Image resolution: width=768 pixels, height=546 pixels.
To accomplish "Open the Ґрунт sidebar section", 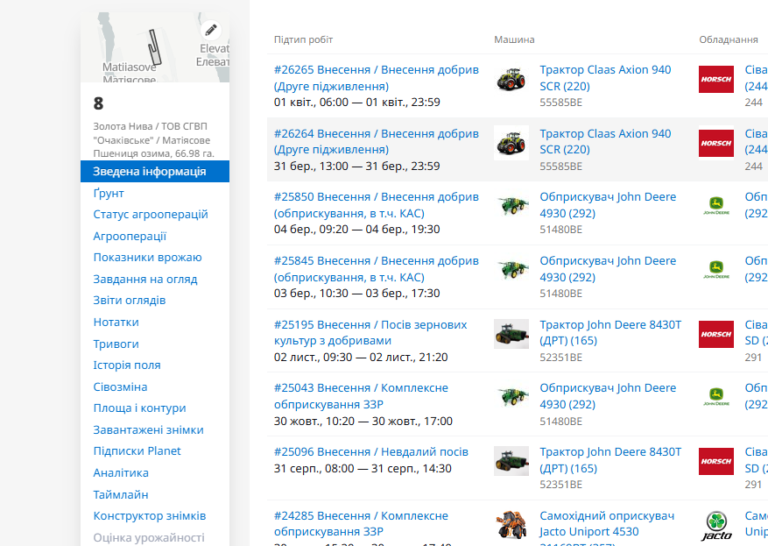I will [109, 193].
